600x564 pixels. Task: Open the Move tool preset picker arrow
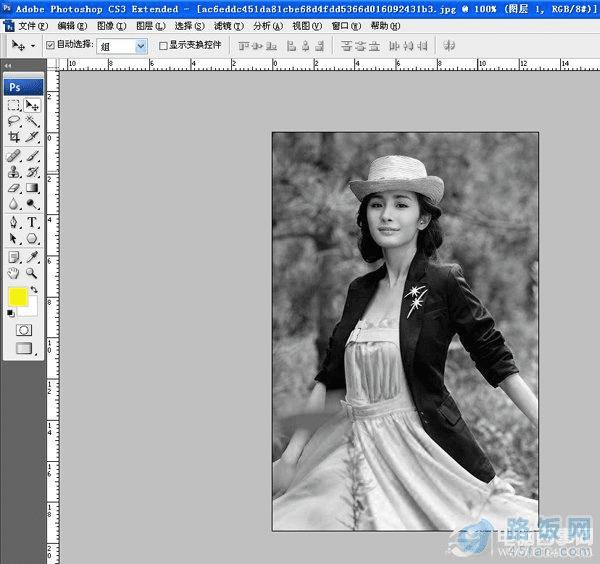(33, 46)
